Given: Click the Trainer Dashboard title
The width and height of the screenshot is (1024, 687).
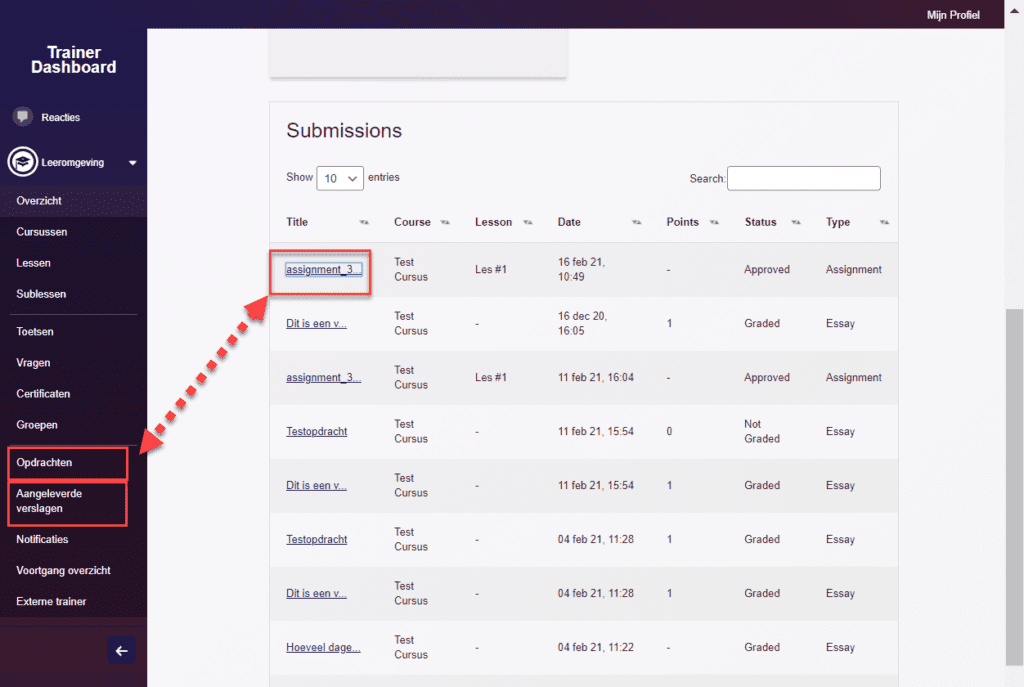Looking at the screenshot, I should click(74, 60).
